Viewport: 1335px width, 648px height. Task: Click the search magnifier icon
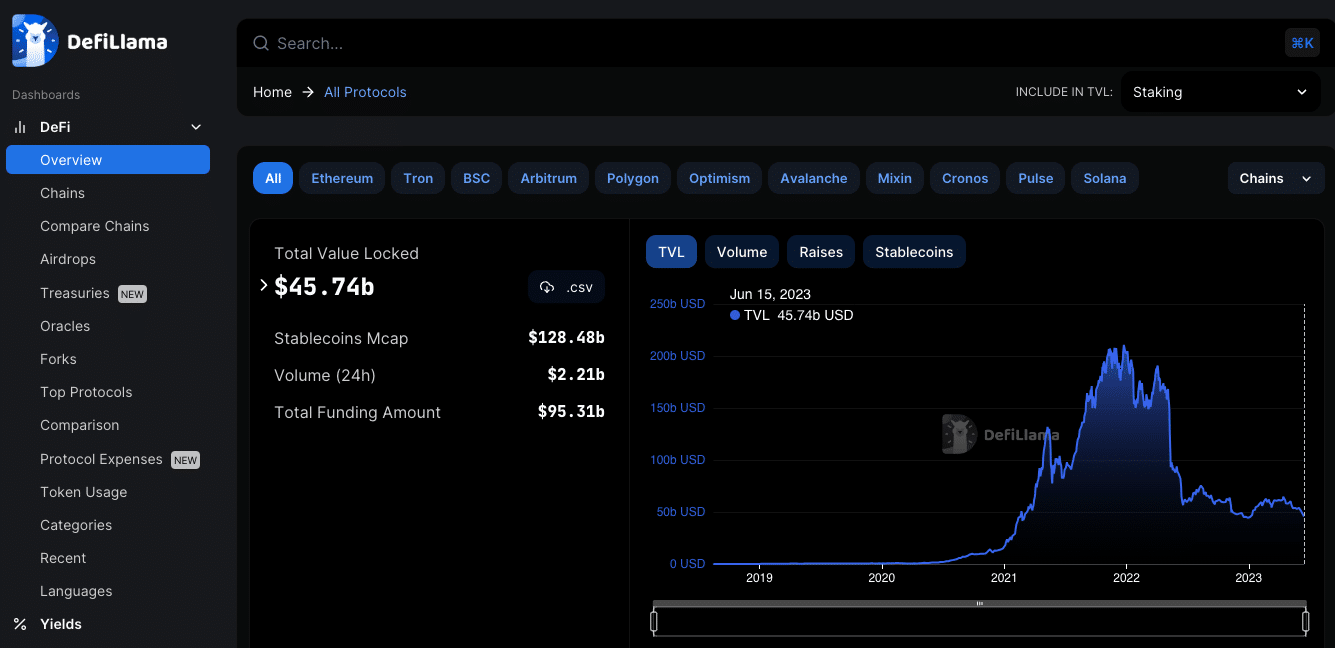(260, 43)
